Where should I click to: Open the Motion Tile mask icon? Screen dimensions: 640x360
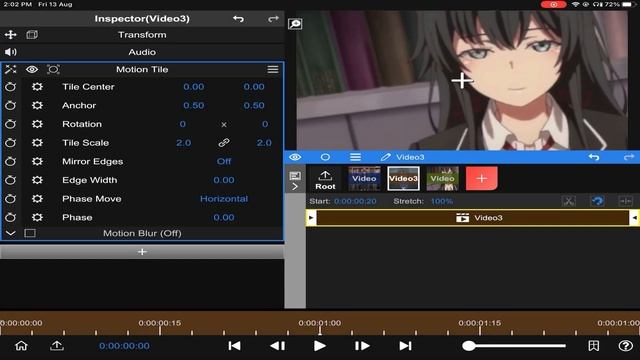tap(53, 69)
